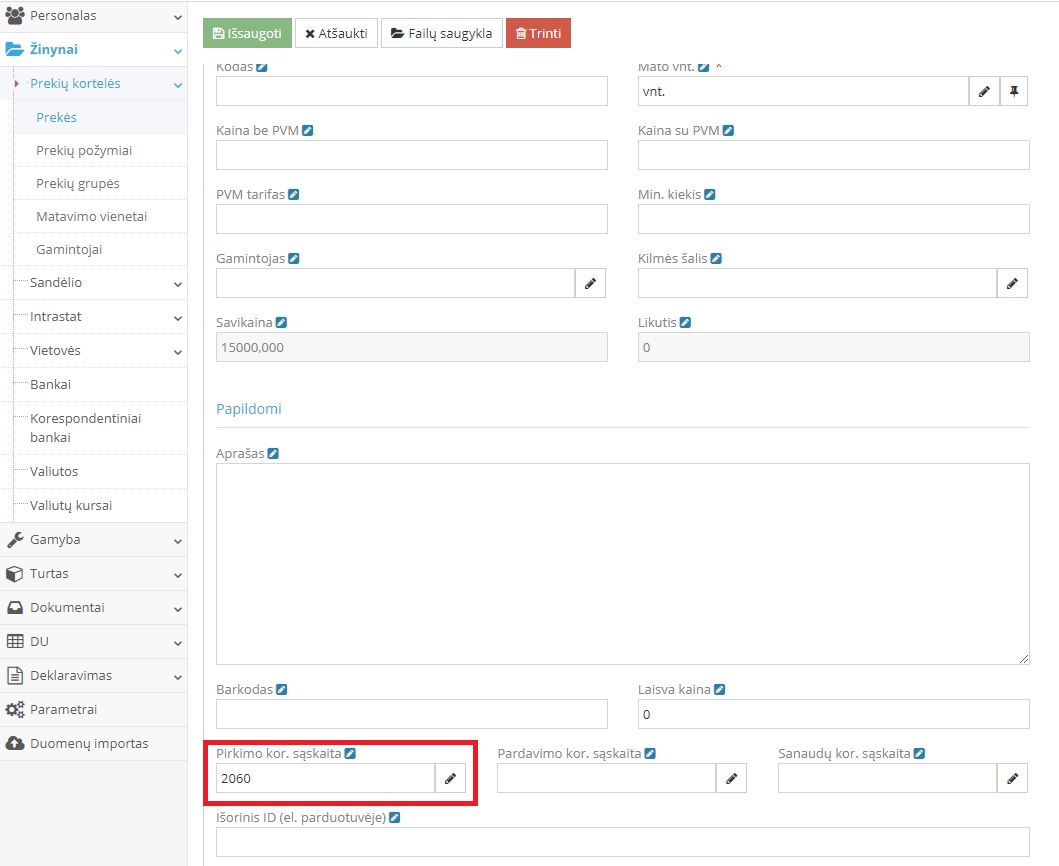
Task: Click pencil icon beside Kilmės šalis field
Action: click(1012, 284)
